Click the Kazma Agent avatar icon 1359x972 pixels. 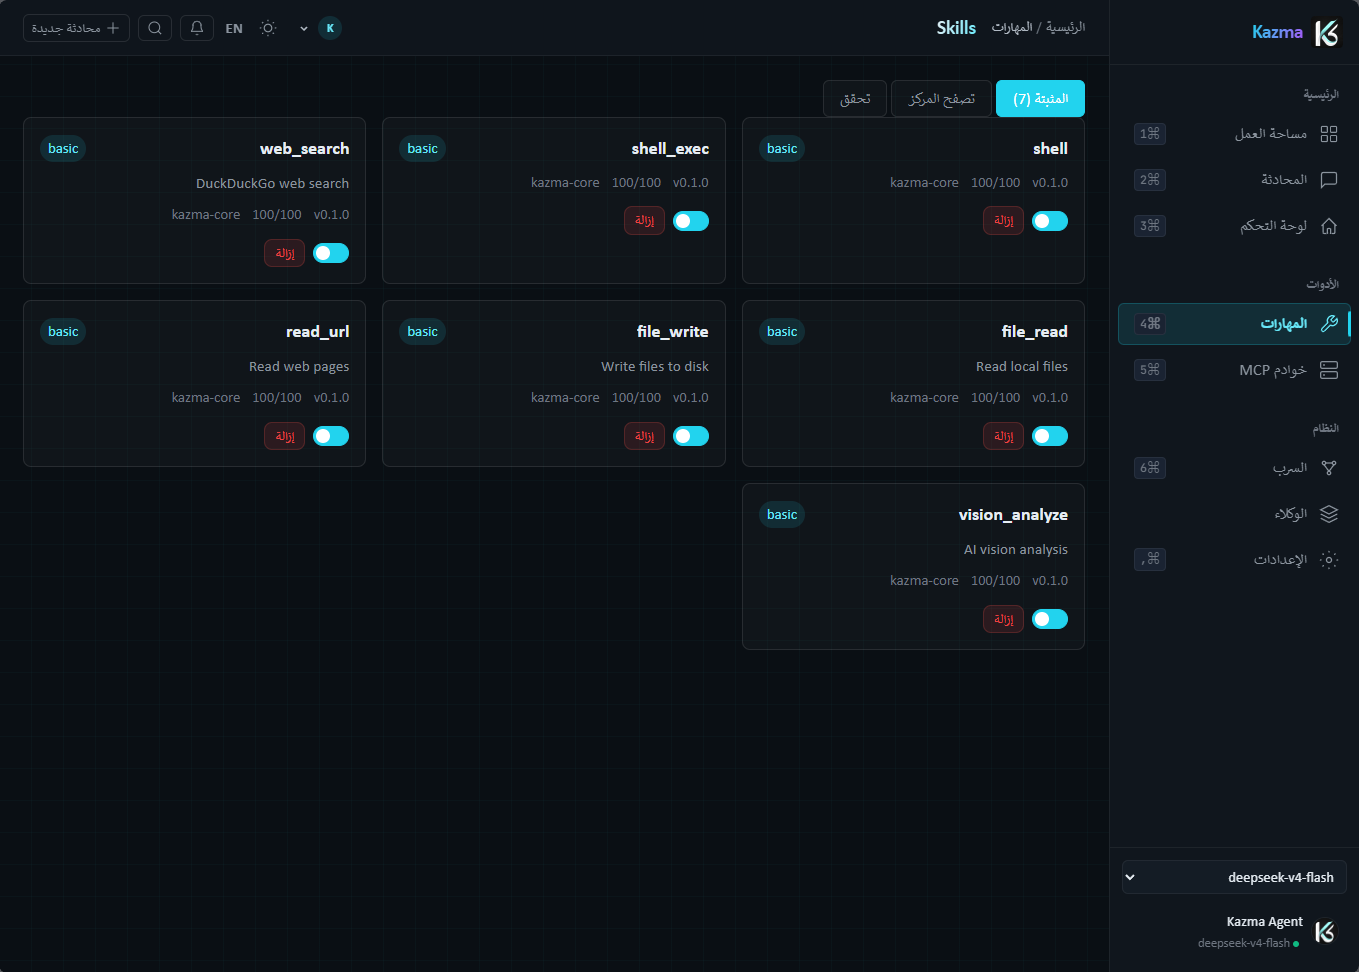pos(1325,932)
